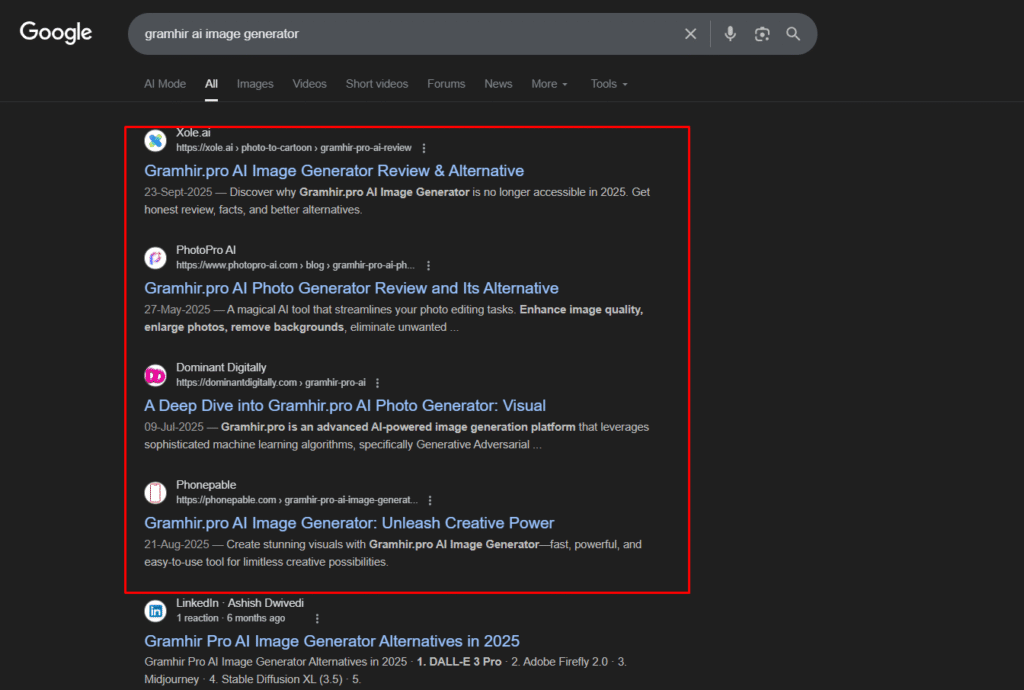Open the More filters dropdown
This screenshot has width=1024, height=690.
coord(549,84)
